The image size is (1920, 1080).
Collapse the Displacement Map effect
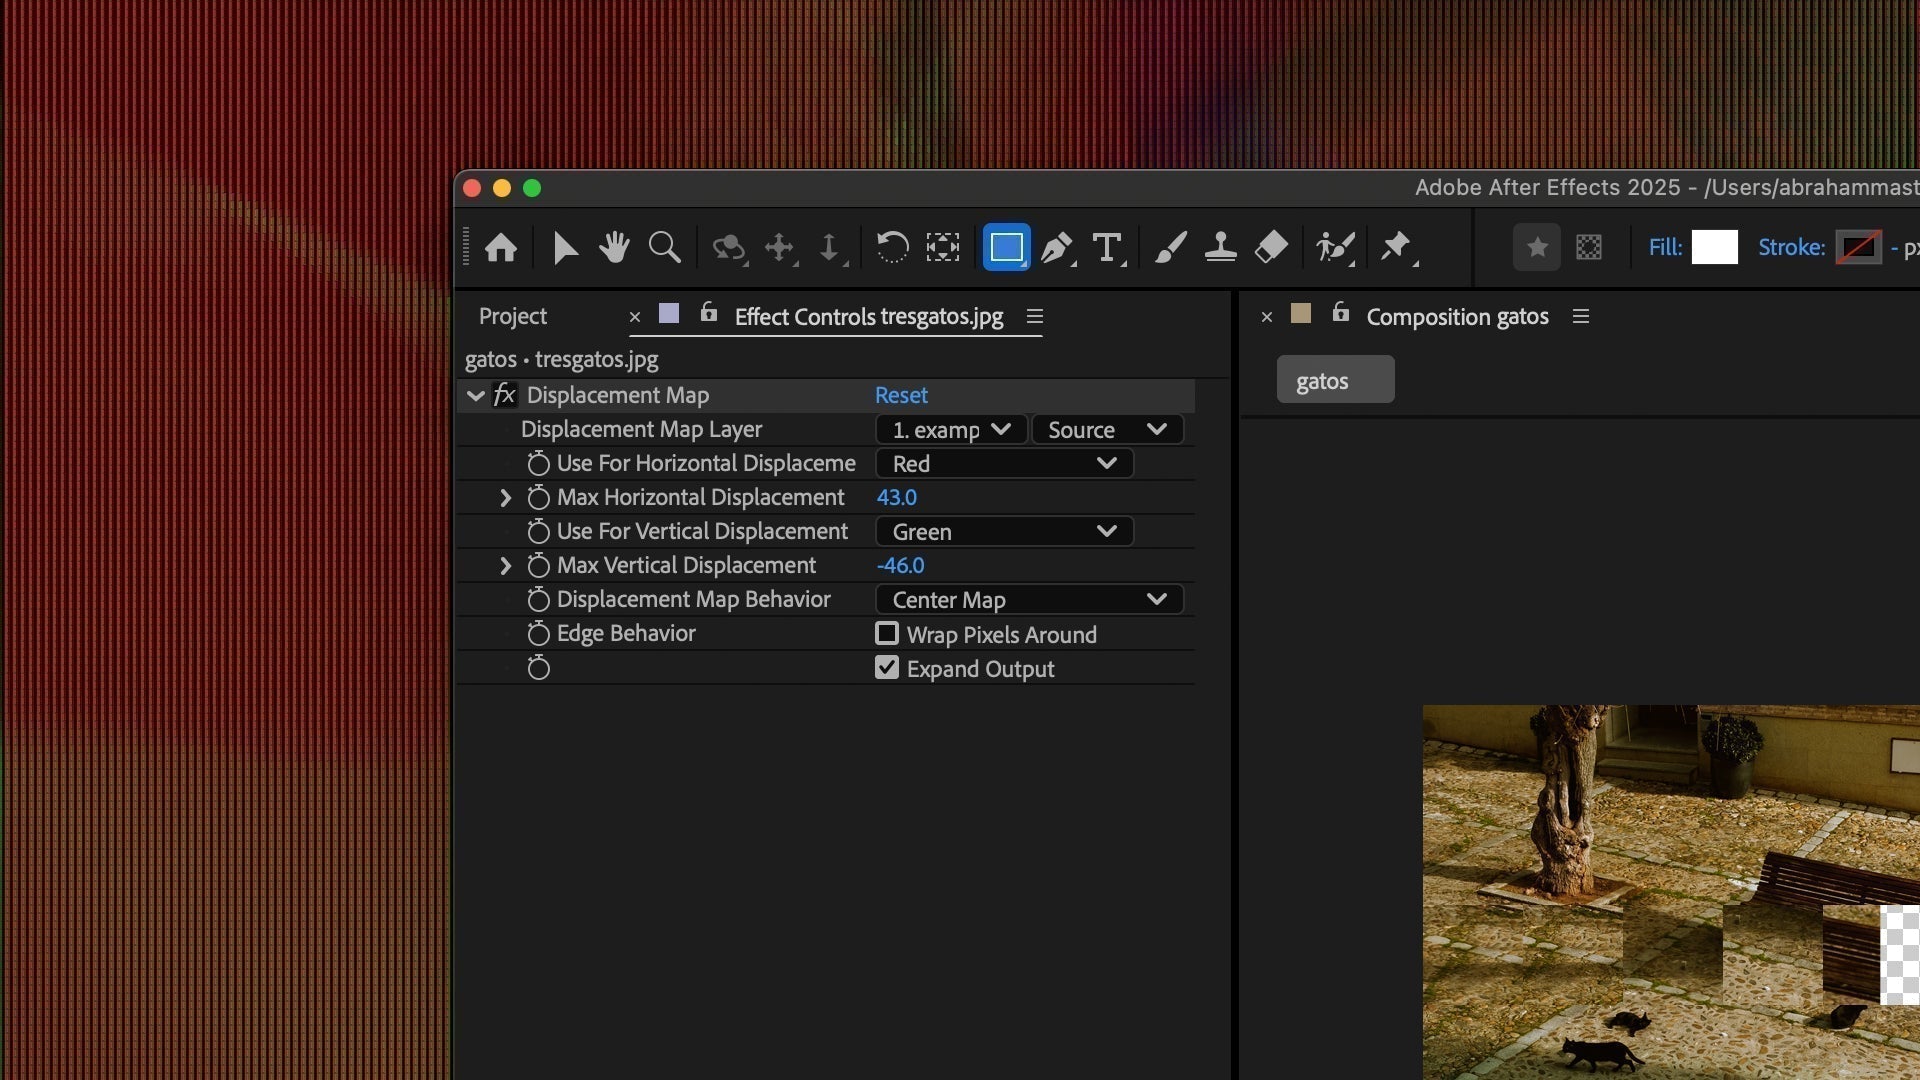[476, 395]
